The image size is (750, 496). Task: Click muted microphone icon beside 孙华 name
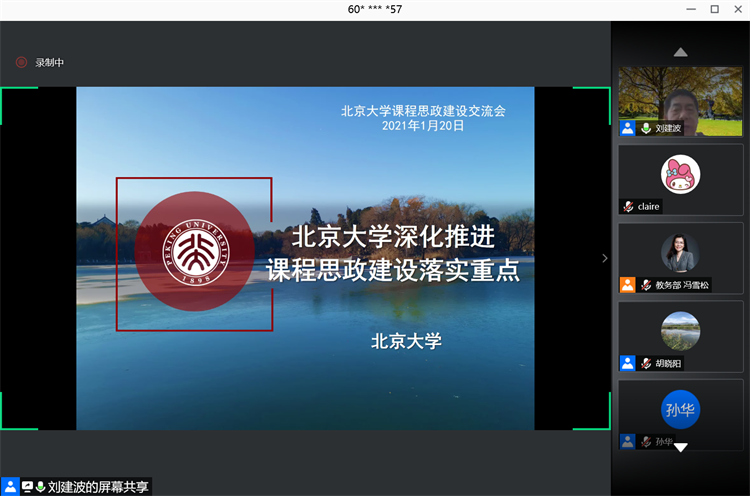click(x=646, y=442)
